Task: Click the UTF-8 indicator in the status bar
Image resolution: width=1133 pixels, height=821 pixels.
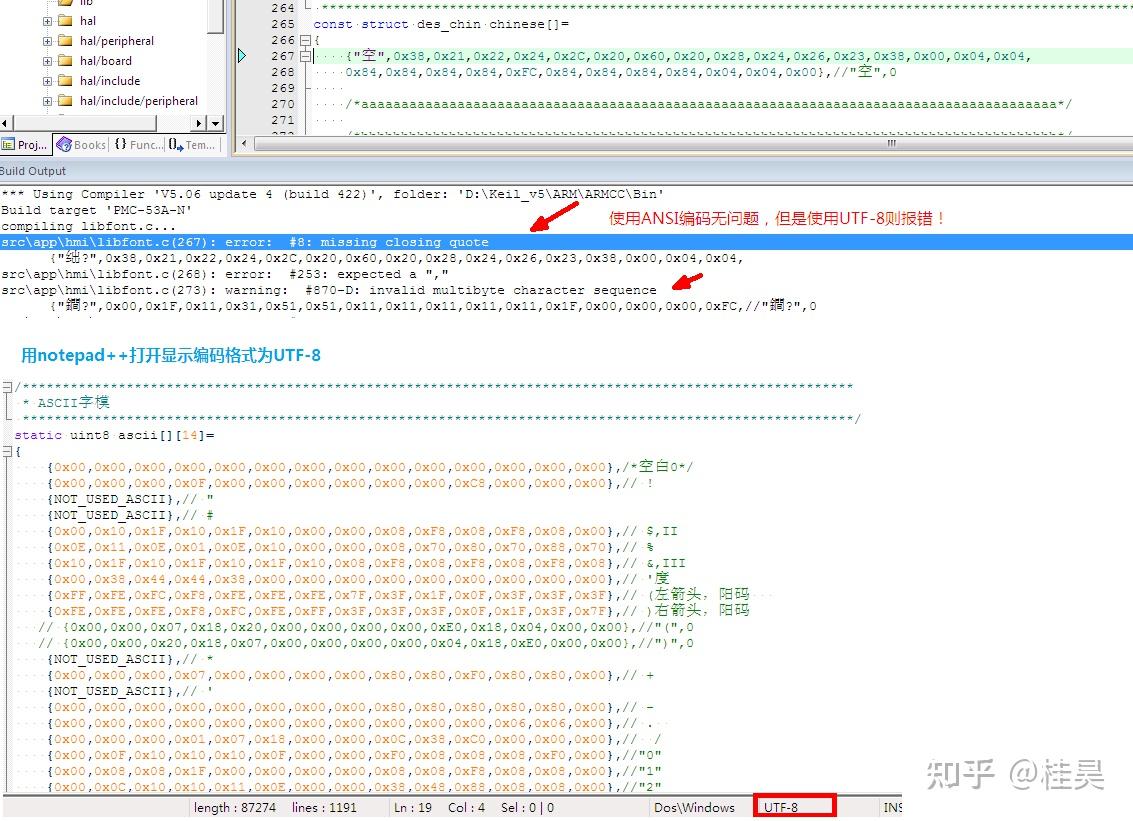Action: tap(793, 807)
